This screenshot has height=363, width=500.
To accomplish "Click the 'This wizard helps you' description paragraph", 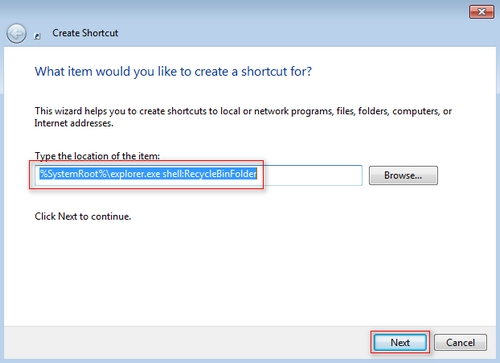I will [x=243, y=117].
